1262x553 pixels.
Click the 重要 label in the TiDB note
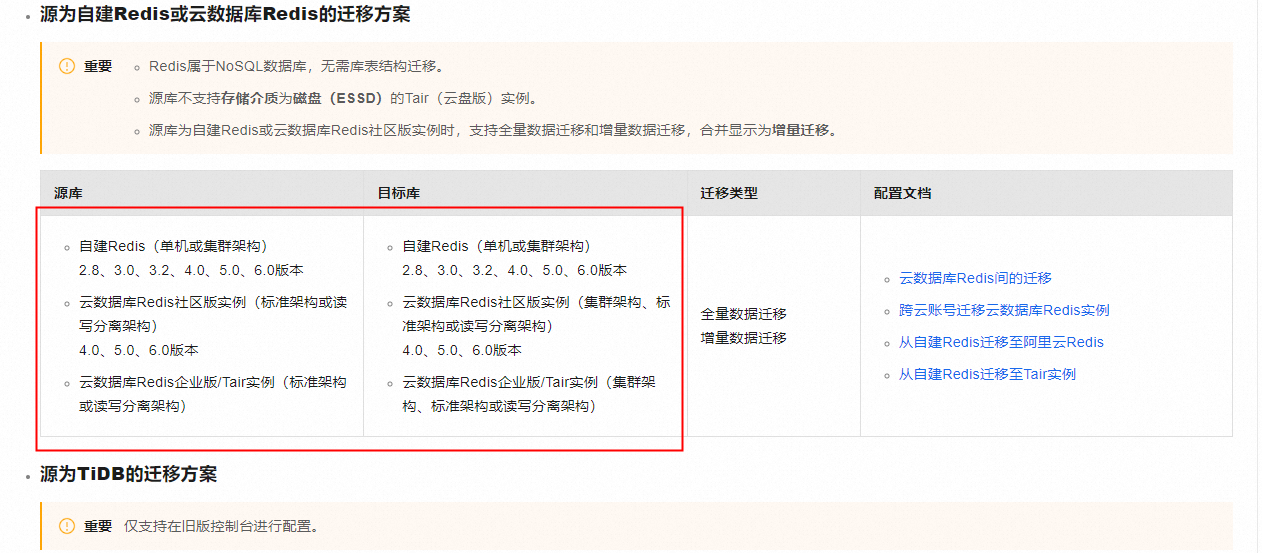tap(98, 526)
